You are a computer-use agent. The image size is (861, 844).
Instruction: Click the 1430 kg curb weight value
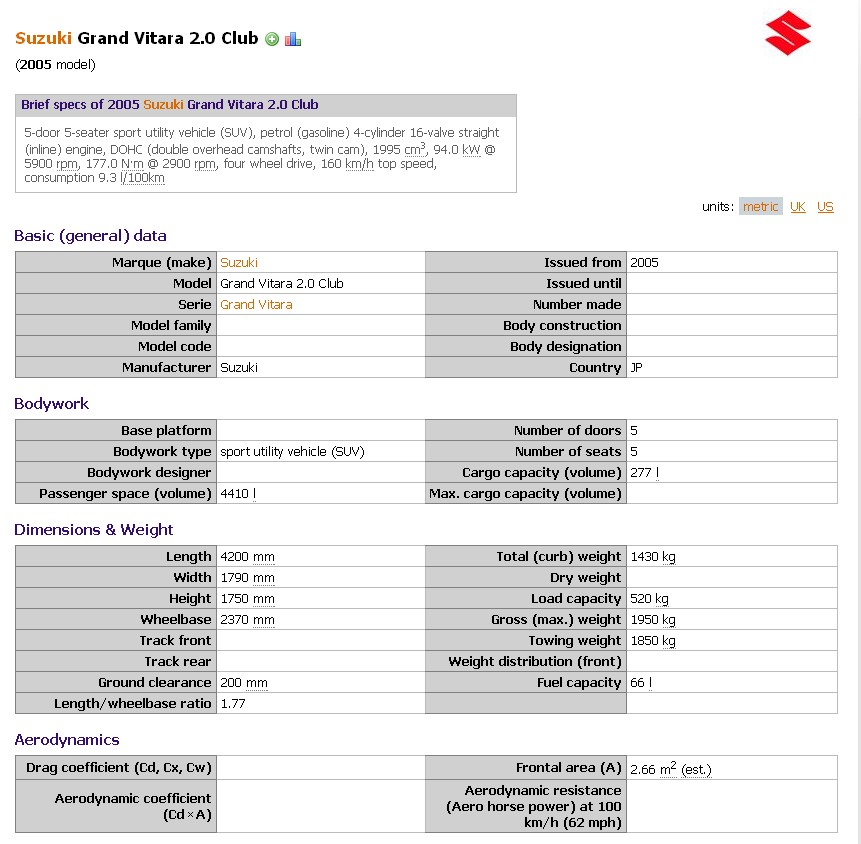click(x=653, y=557)
